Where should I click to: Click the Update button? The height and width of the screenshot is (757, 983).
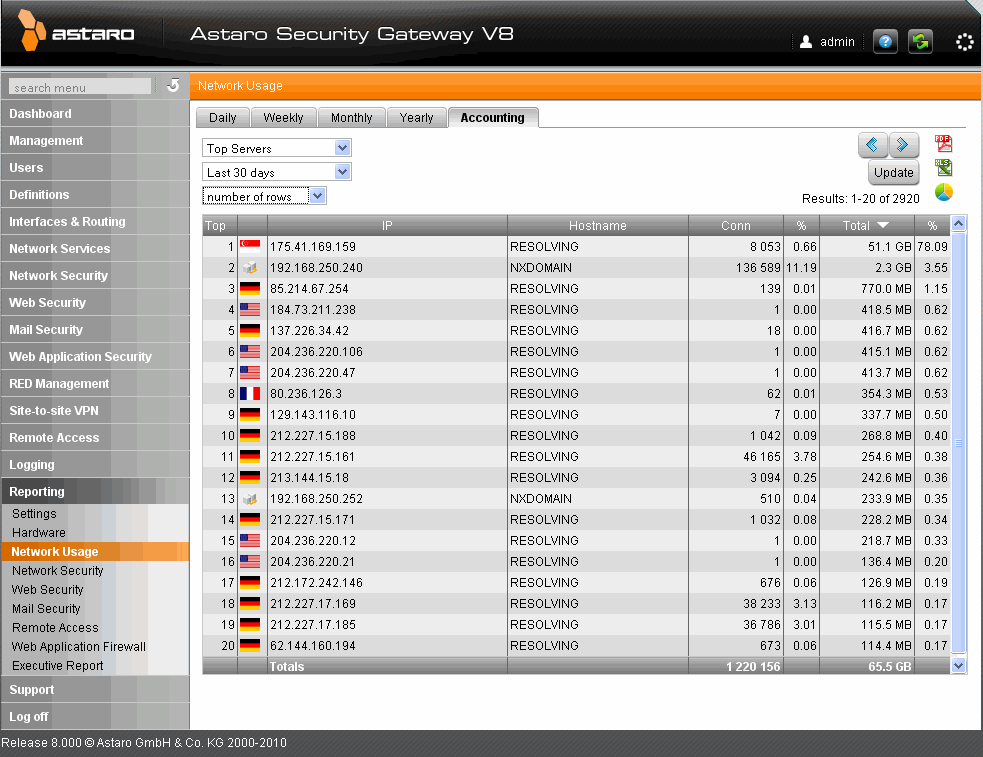893,172
